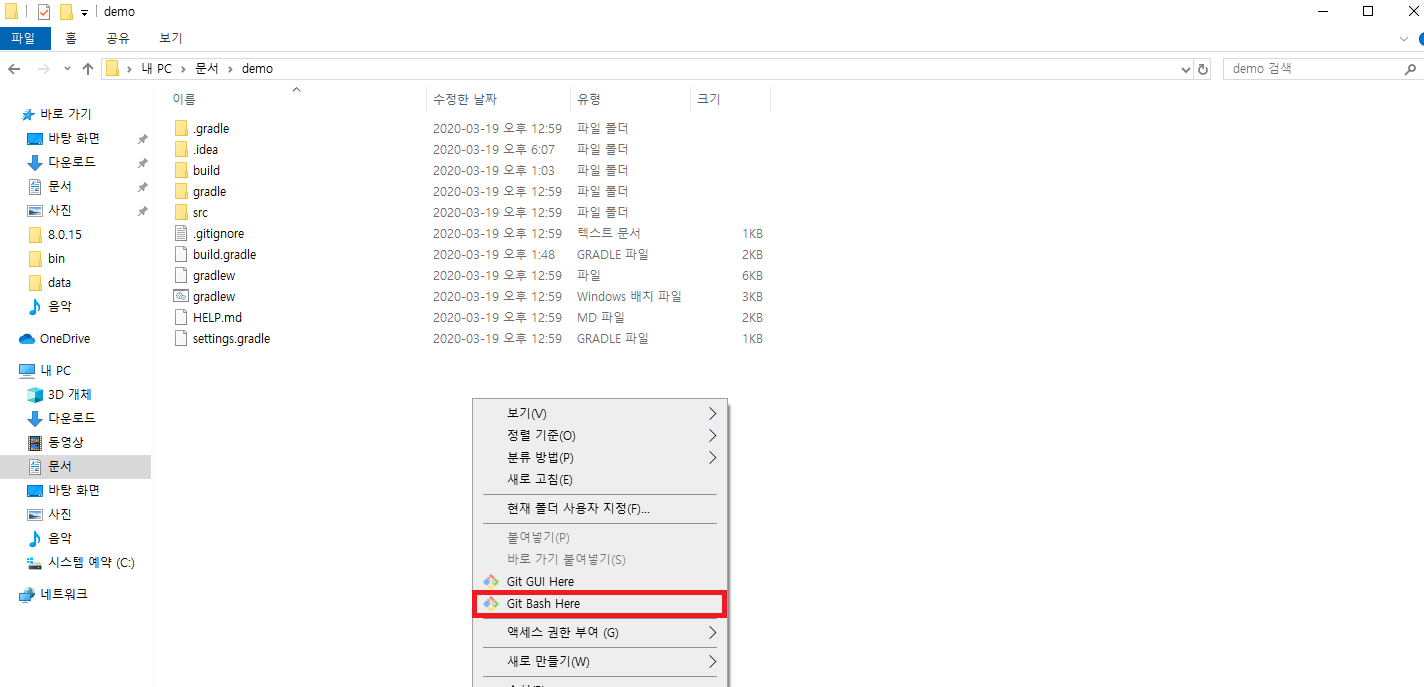This screenshot has height=687, width=1424.
Task: Open the recent locations dropdown arrow
Action: point(67,69)
